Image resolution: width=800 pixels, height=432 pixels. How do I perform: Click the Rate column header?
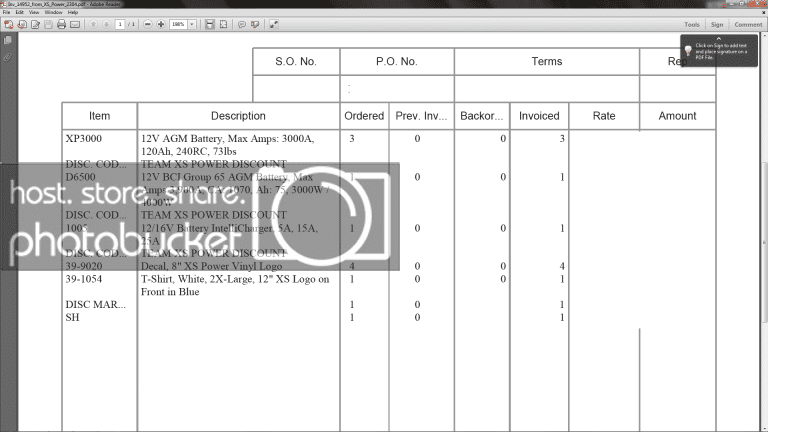tap(604, 116)
